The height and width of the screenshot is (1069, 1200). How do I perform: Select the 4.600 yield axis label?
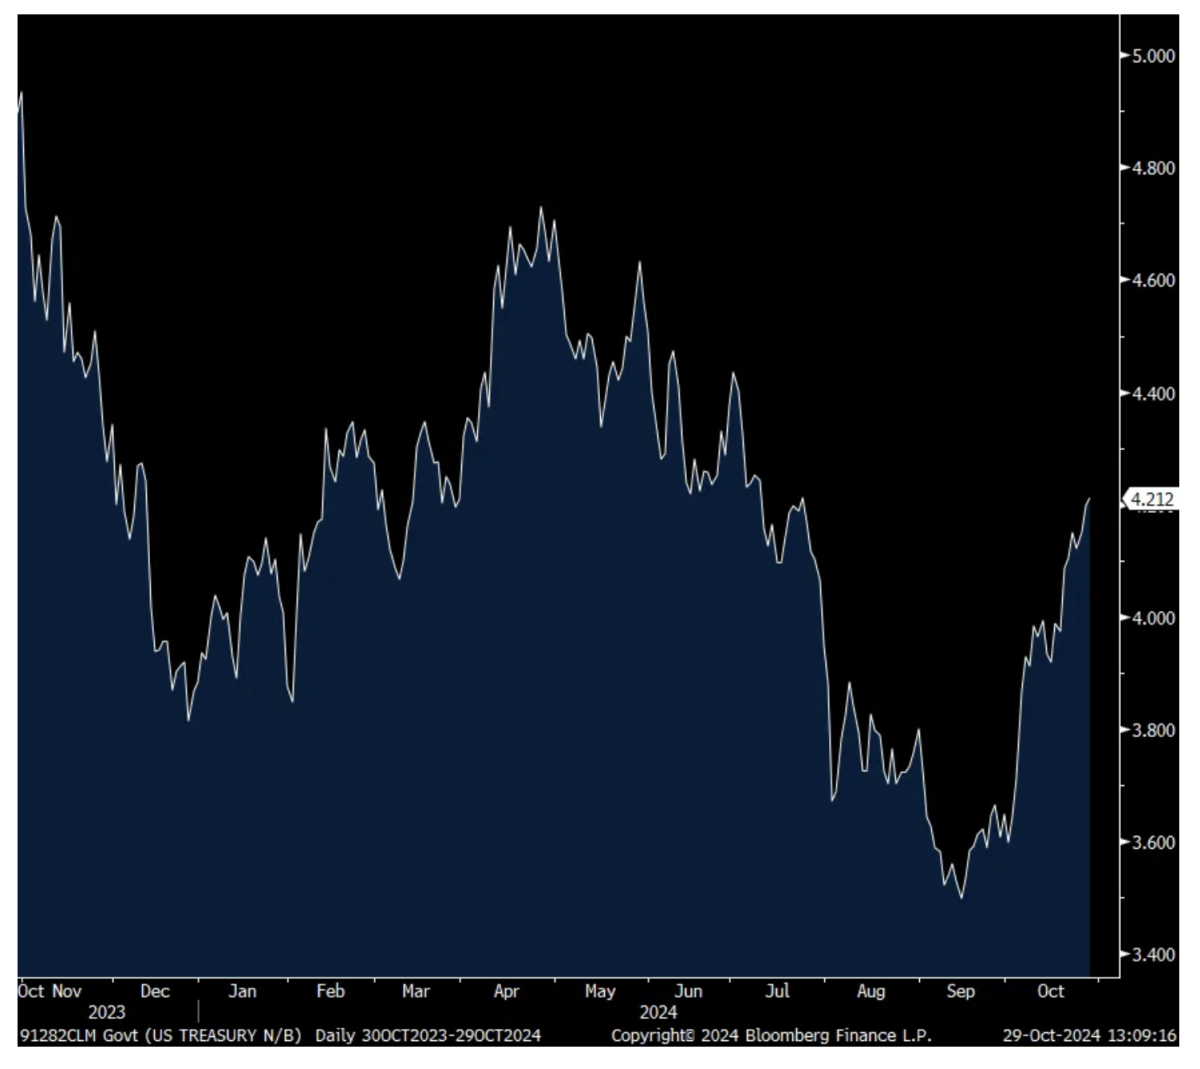(1153, 281)
